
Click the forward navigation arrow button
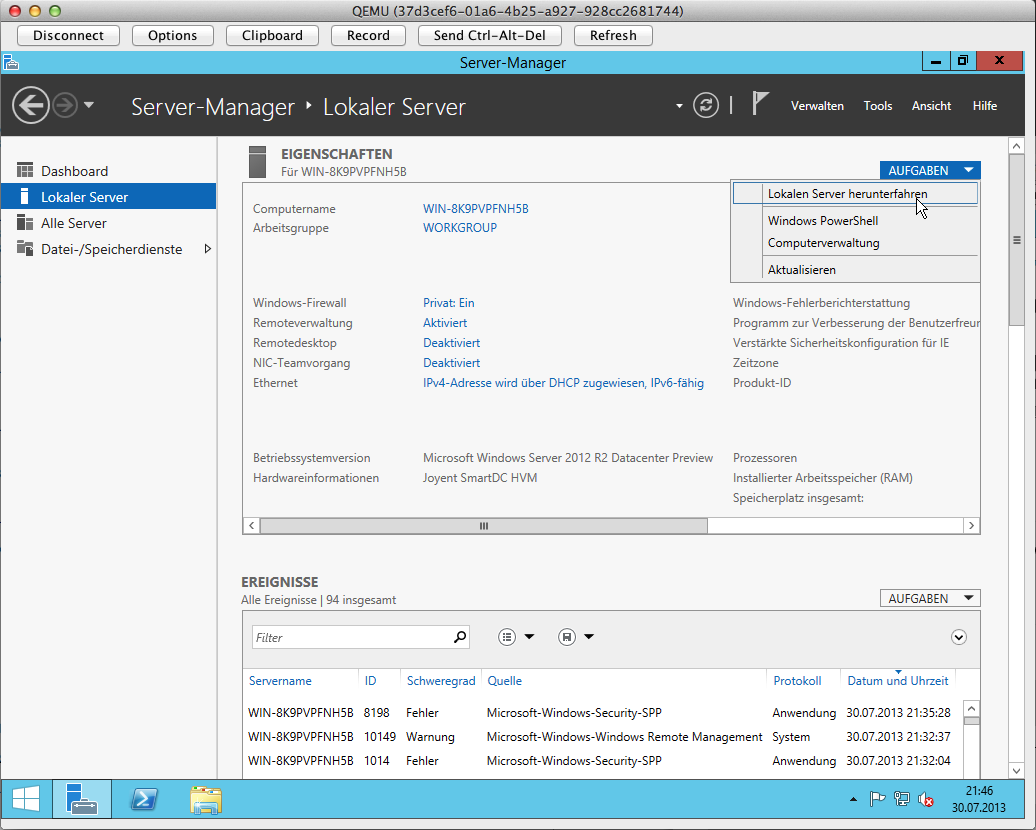65,105
